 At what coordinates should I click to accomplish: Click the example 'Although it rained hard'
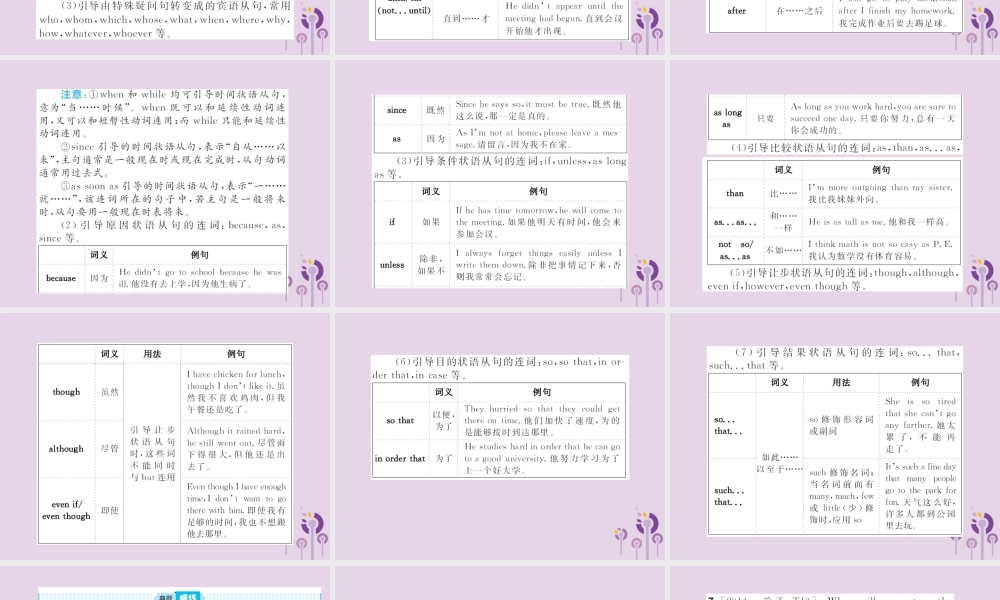236,449
